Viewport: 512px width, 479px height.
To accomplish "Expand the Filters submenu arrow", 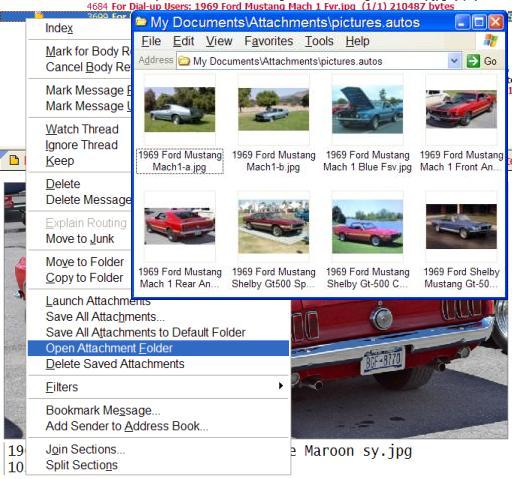I will 281,386.
